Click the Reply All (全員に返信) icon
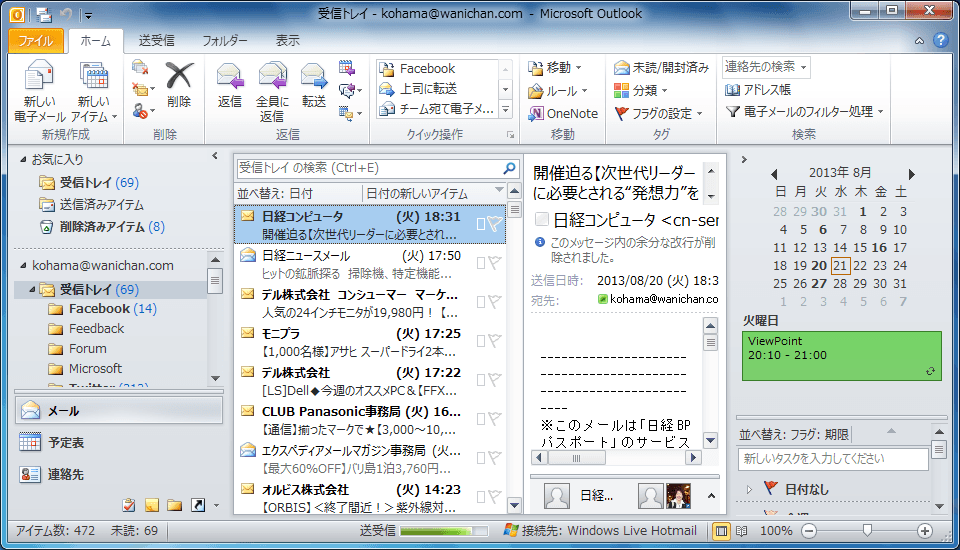Viewport: 960px width, 550px height. coord(272,77)
